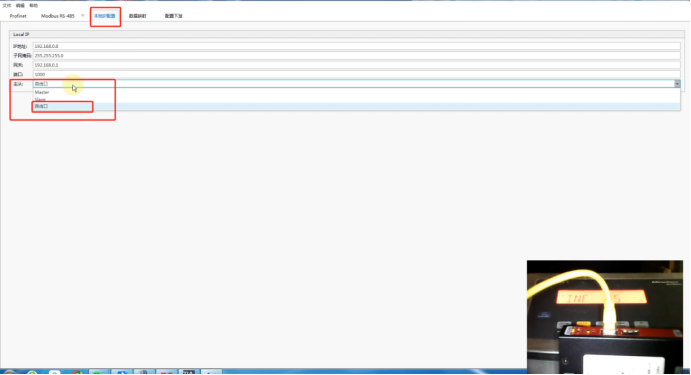Click the port field showing 1000

pyautogui.click(x=357, y=74)
